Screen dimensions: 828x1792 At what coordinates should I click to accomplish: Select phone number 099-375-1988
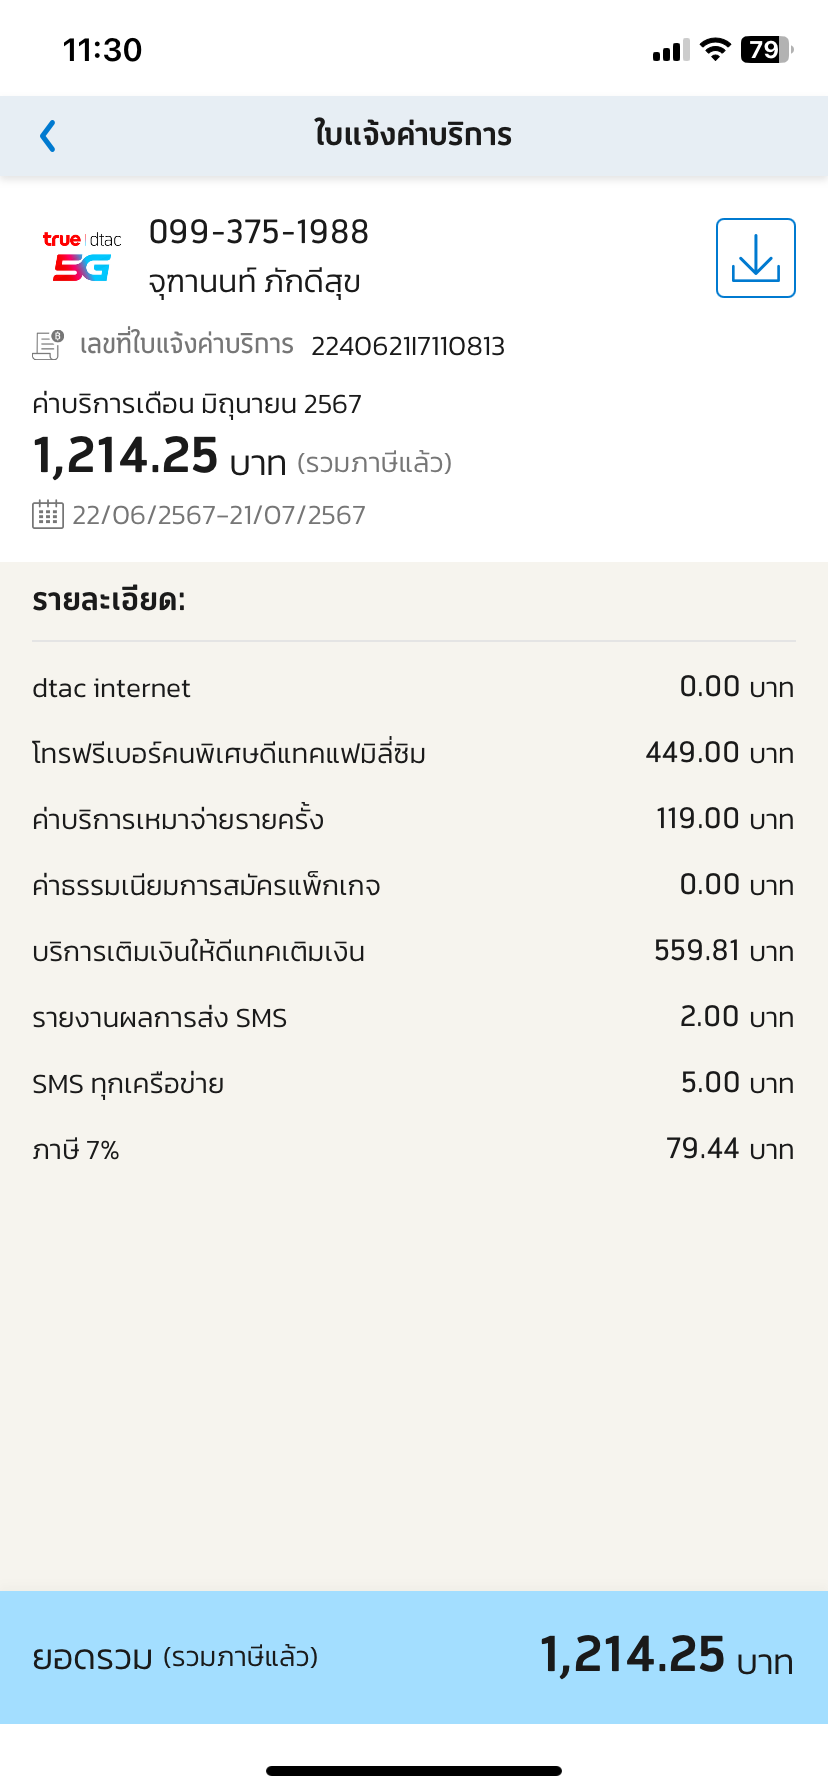[259, 232]
